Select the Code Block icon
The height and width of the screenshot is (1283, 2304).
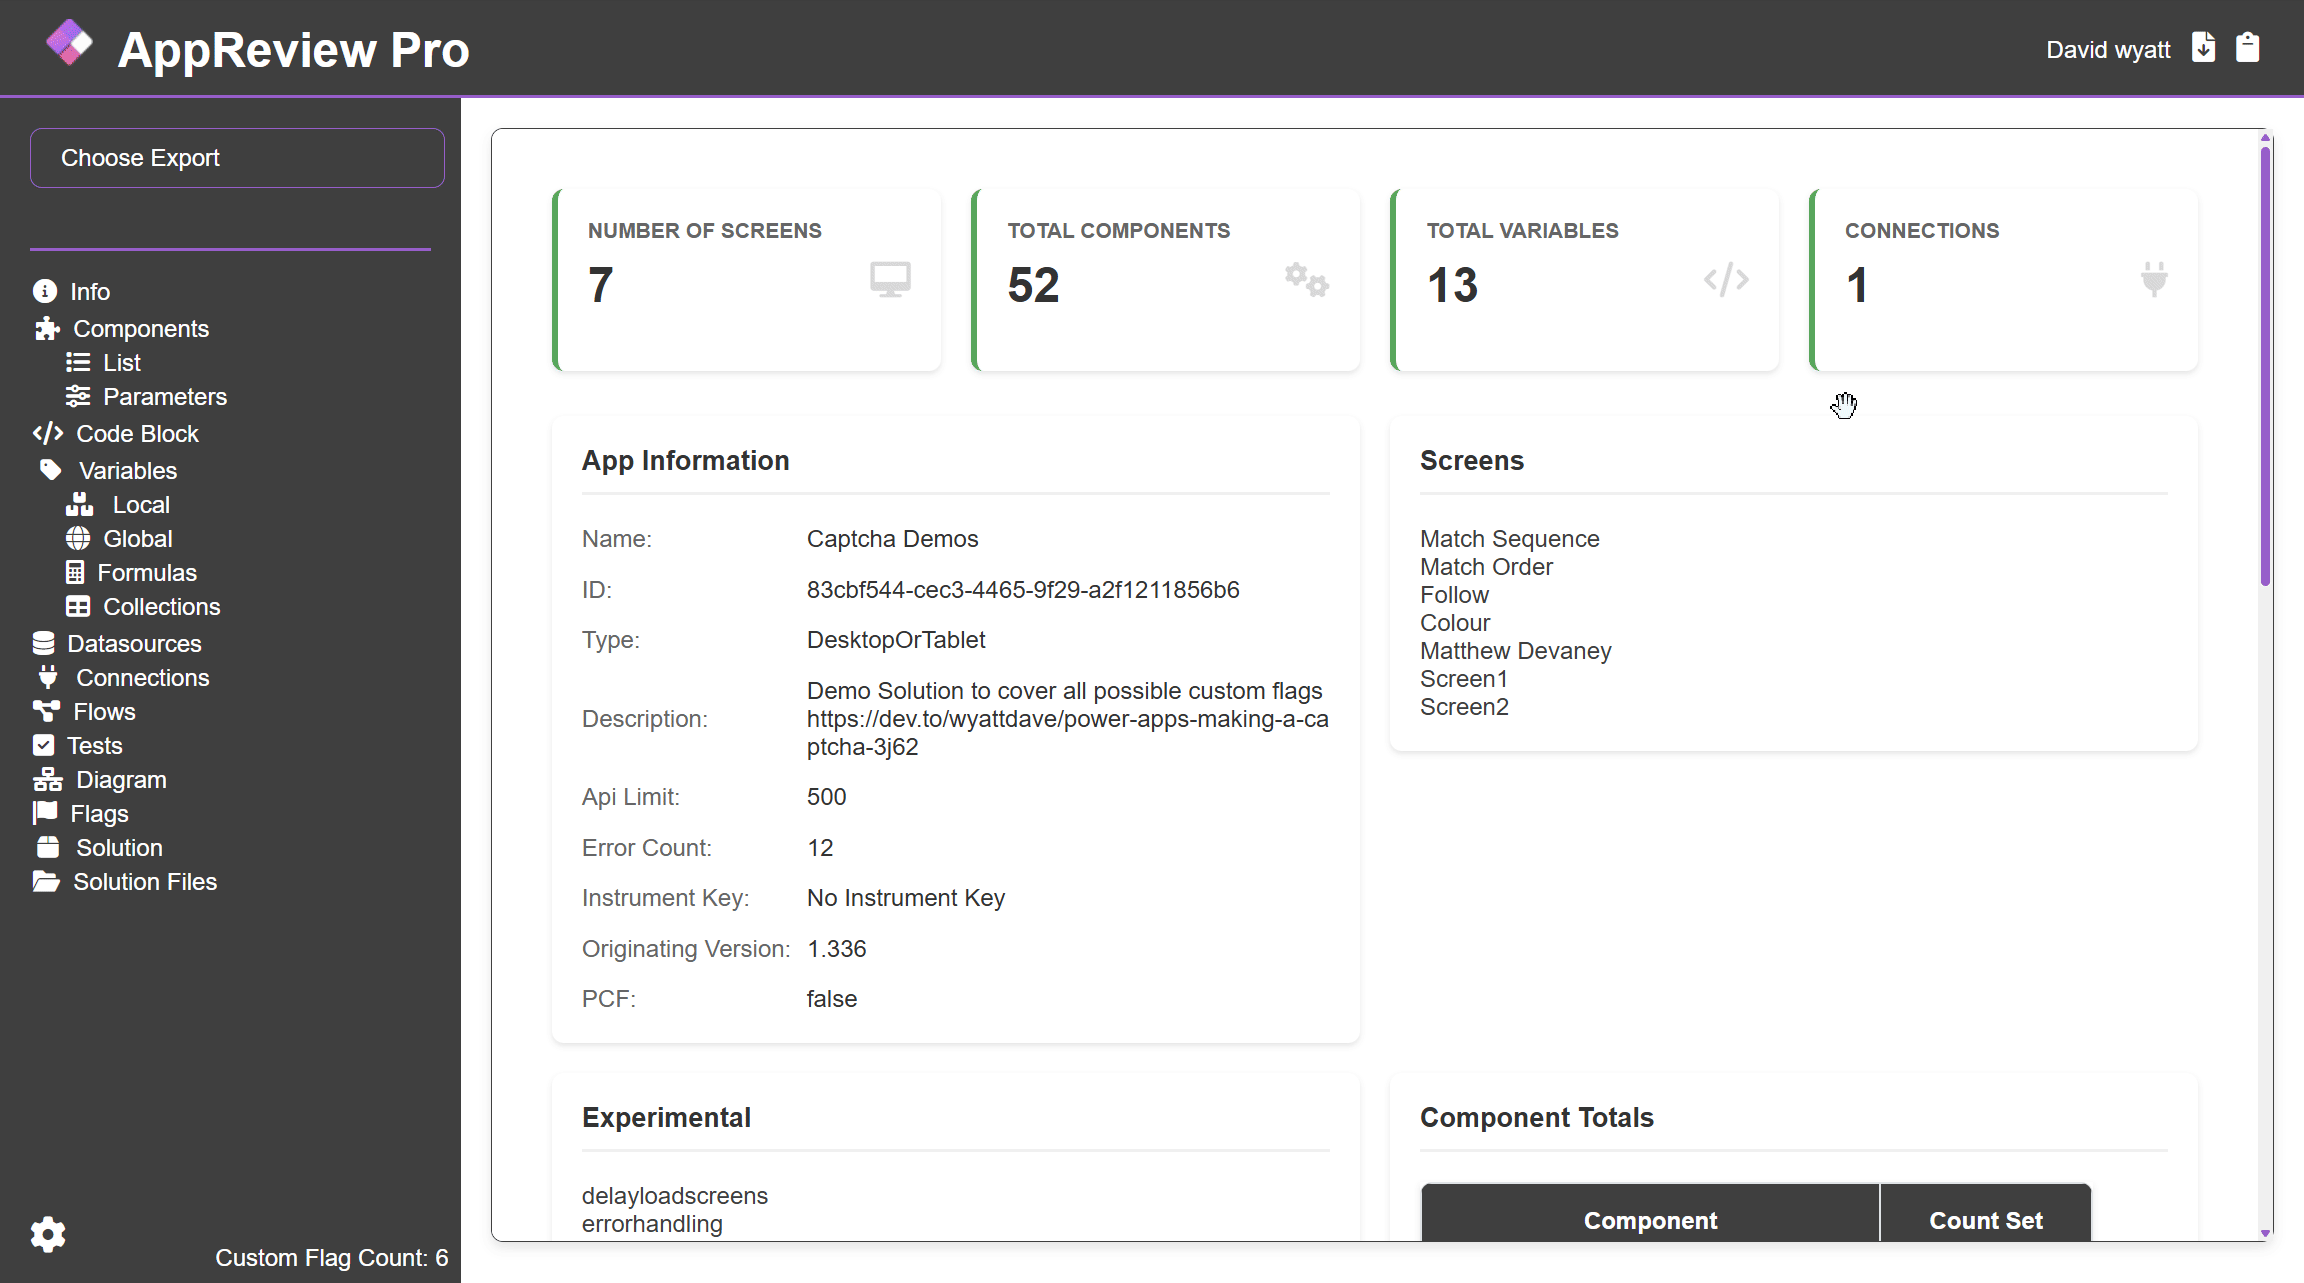46,434
